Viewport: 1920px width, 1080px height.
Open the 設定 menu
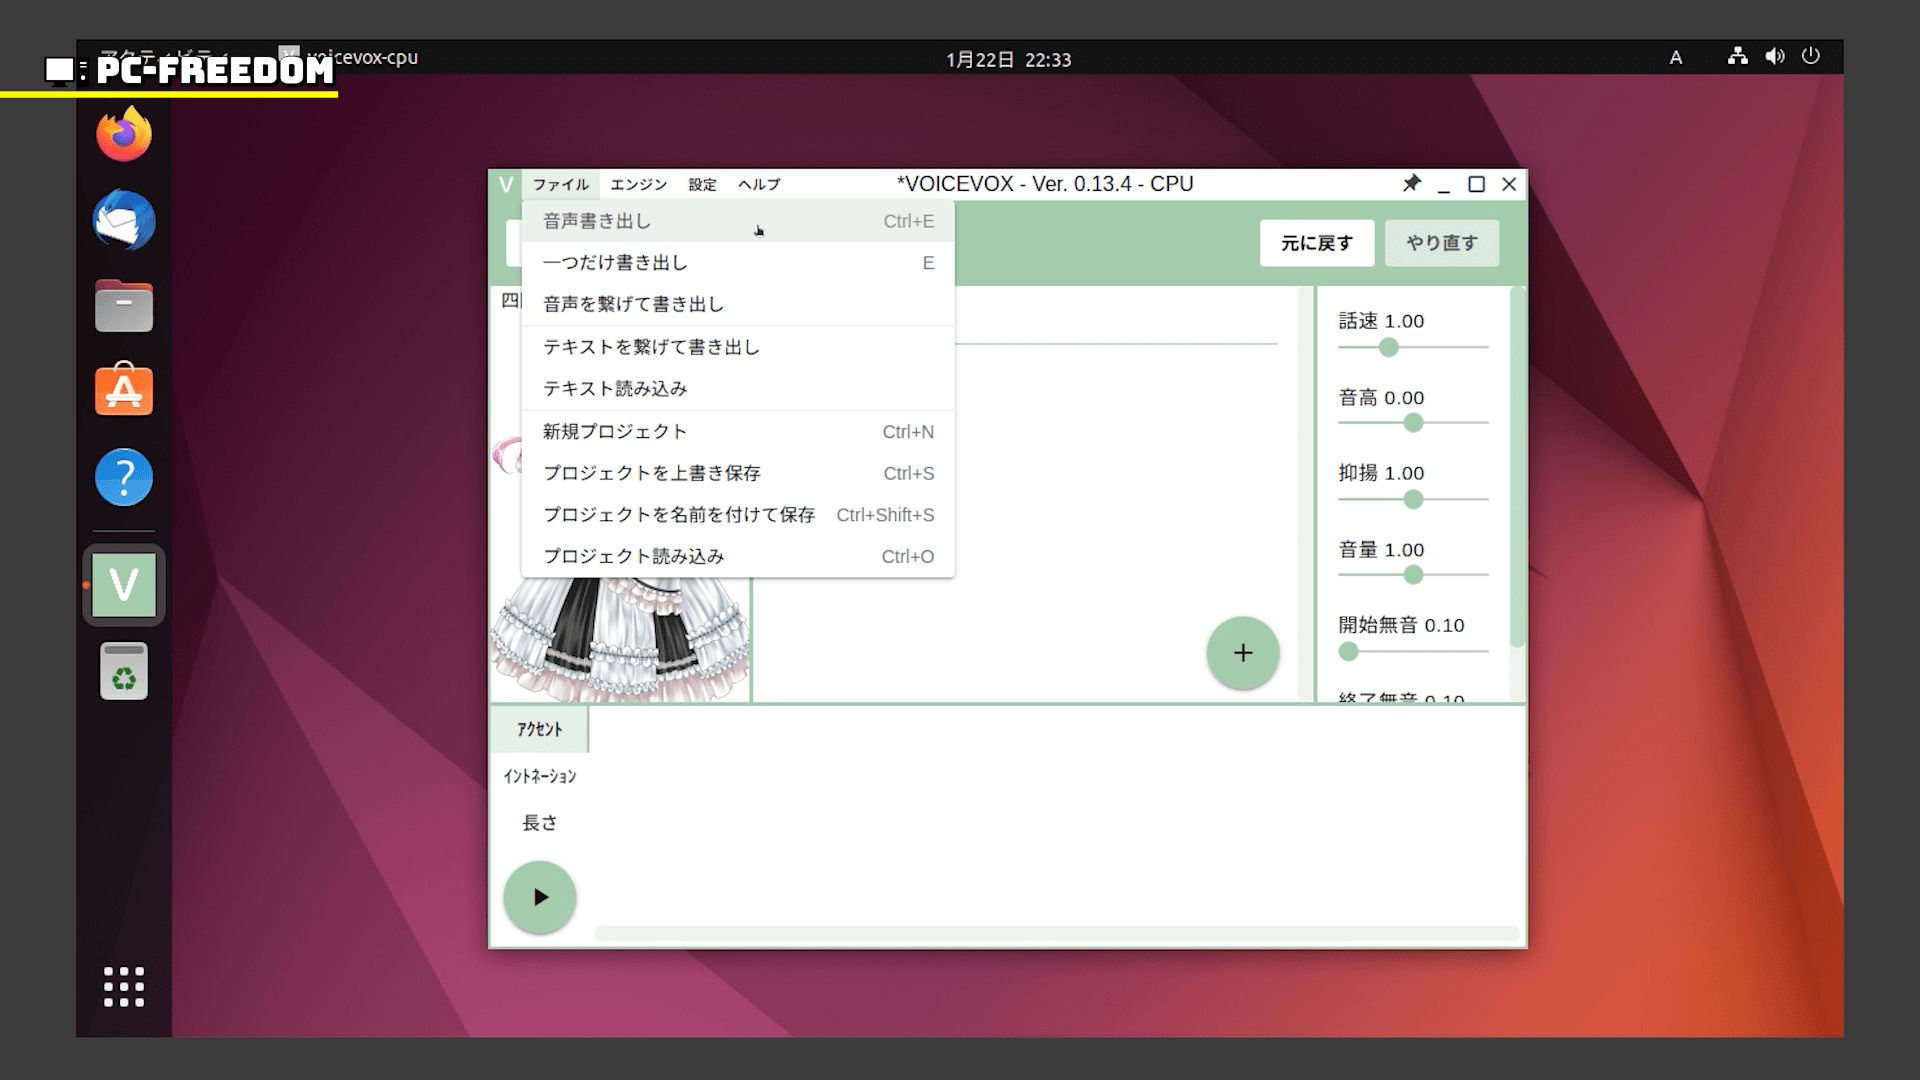pos(702,184)
